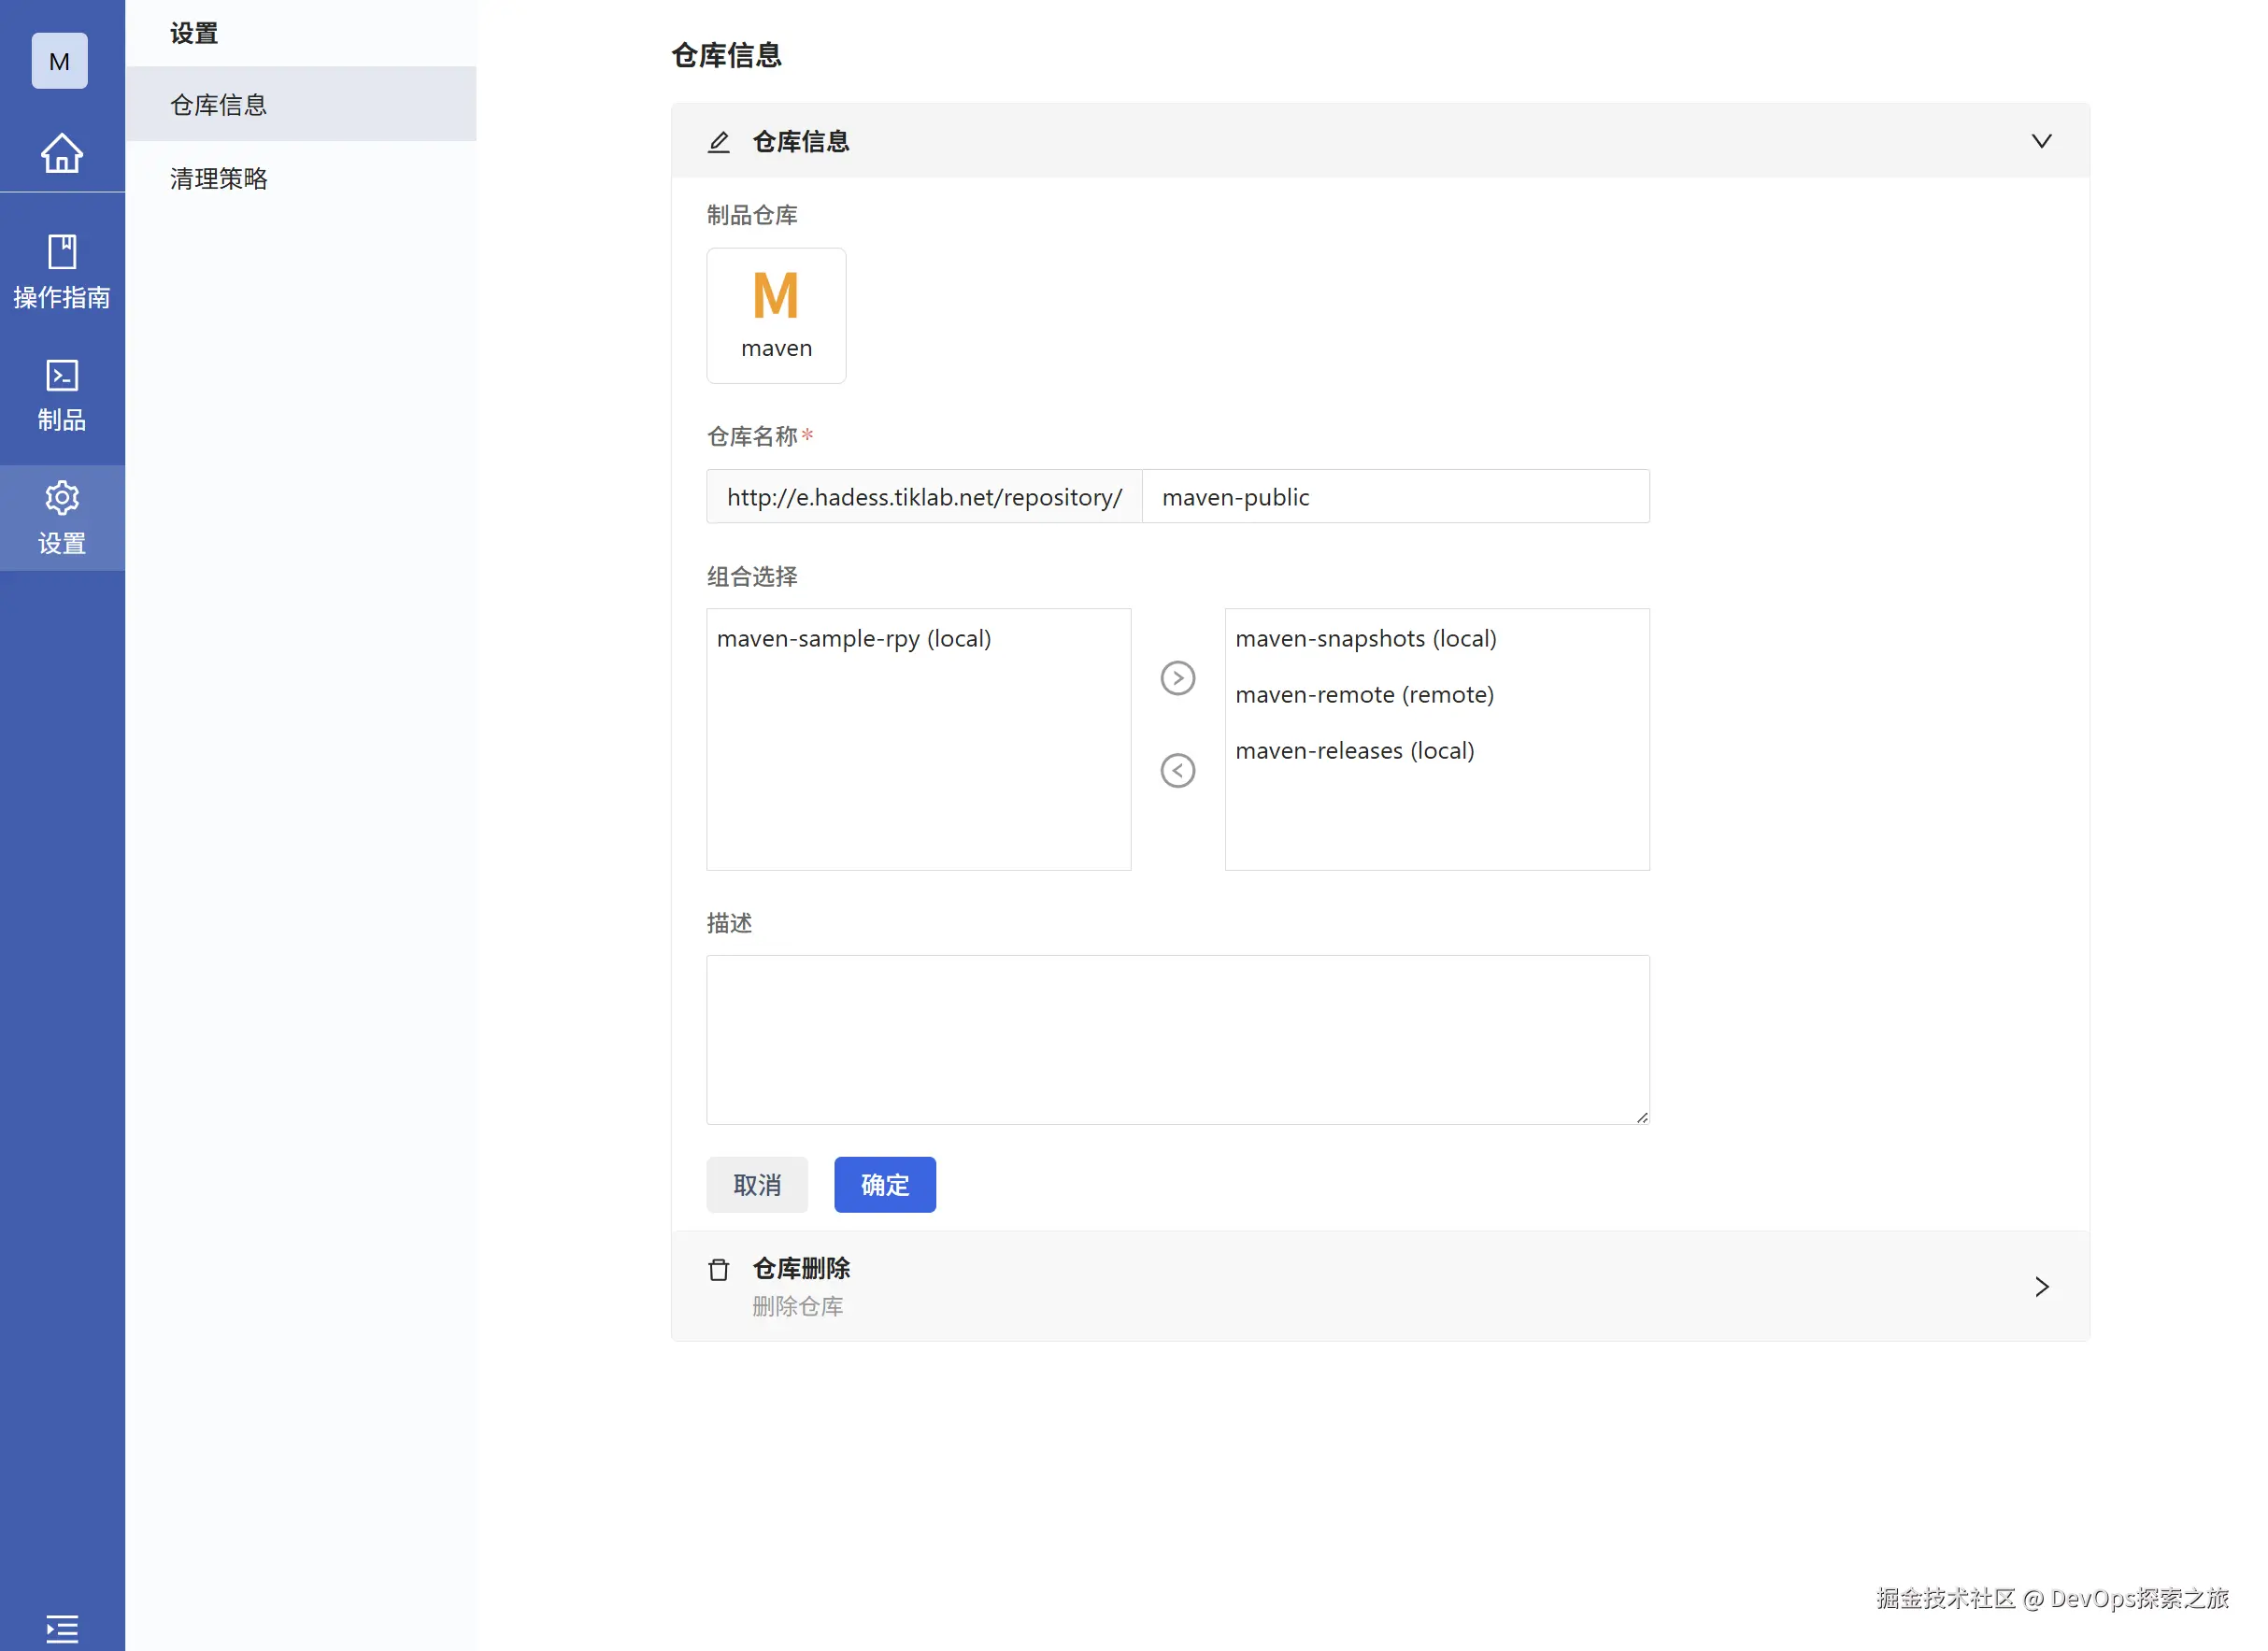The height and width of the screenshot is (1651, 2268).
Task: Click the home icon in sidebar
Action: (61, 153)
